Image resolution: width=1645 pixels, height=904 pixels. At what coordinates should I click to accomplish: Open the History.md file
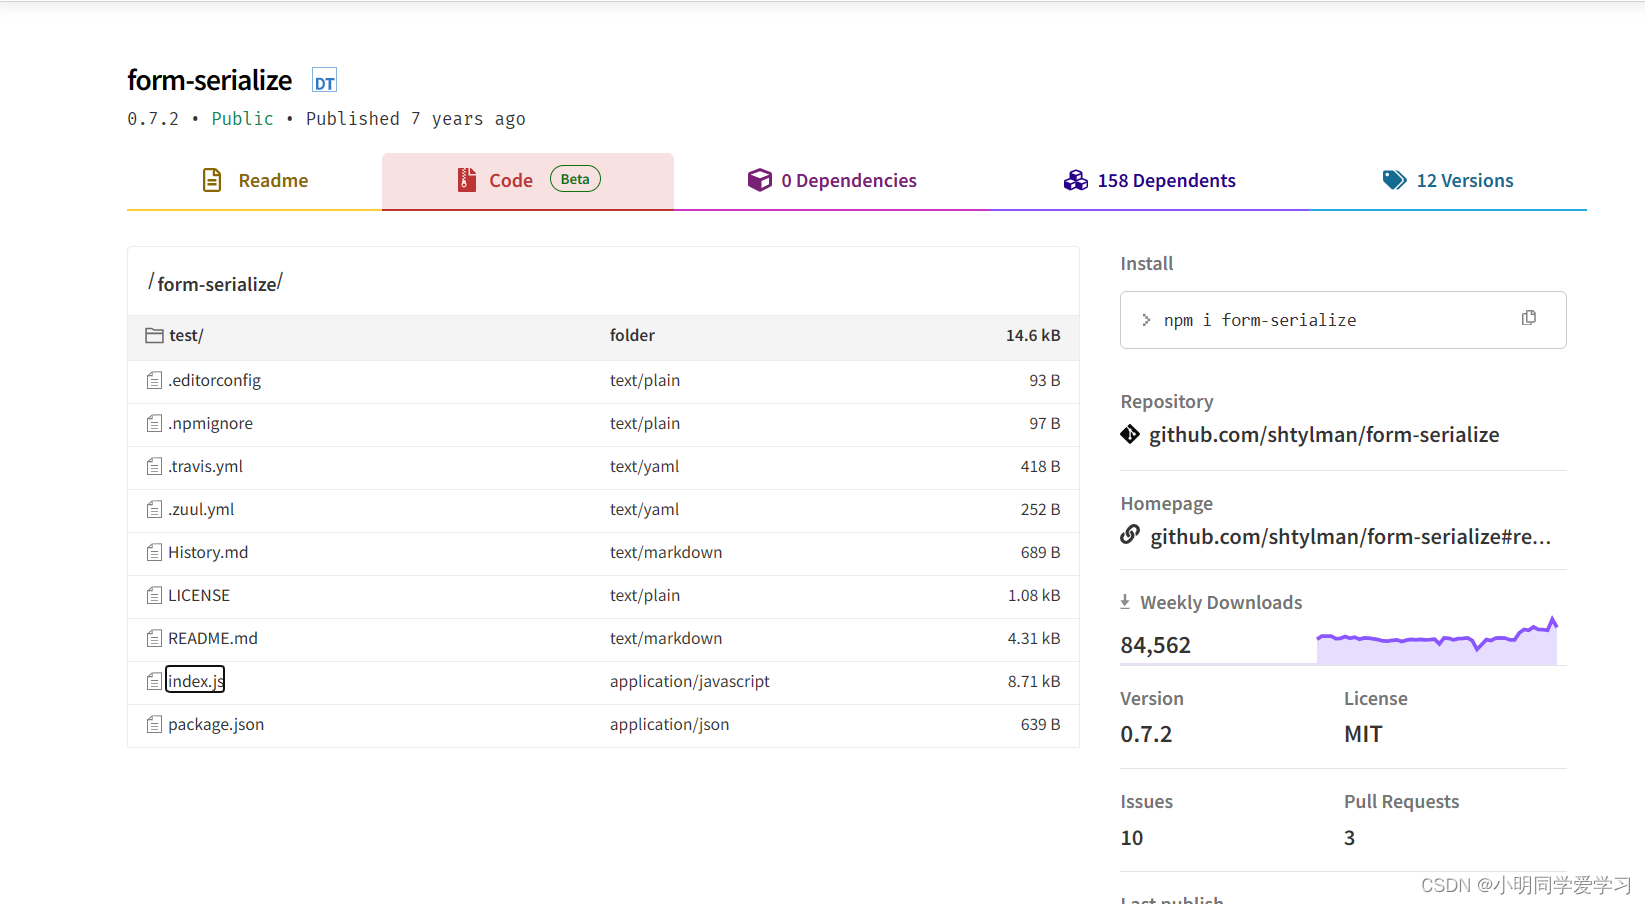(x=208, y=553)
